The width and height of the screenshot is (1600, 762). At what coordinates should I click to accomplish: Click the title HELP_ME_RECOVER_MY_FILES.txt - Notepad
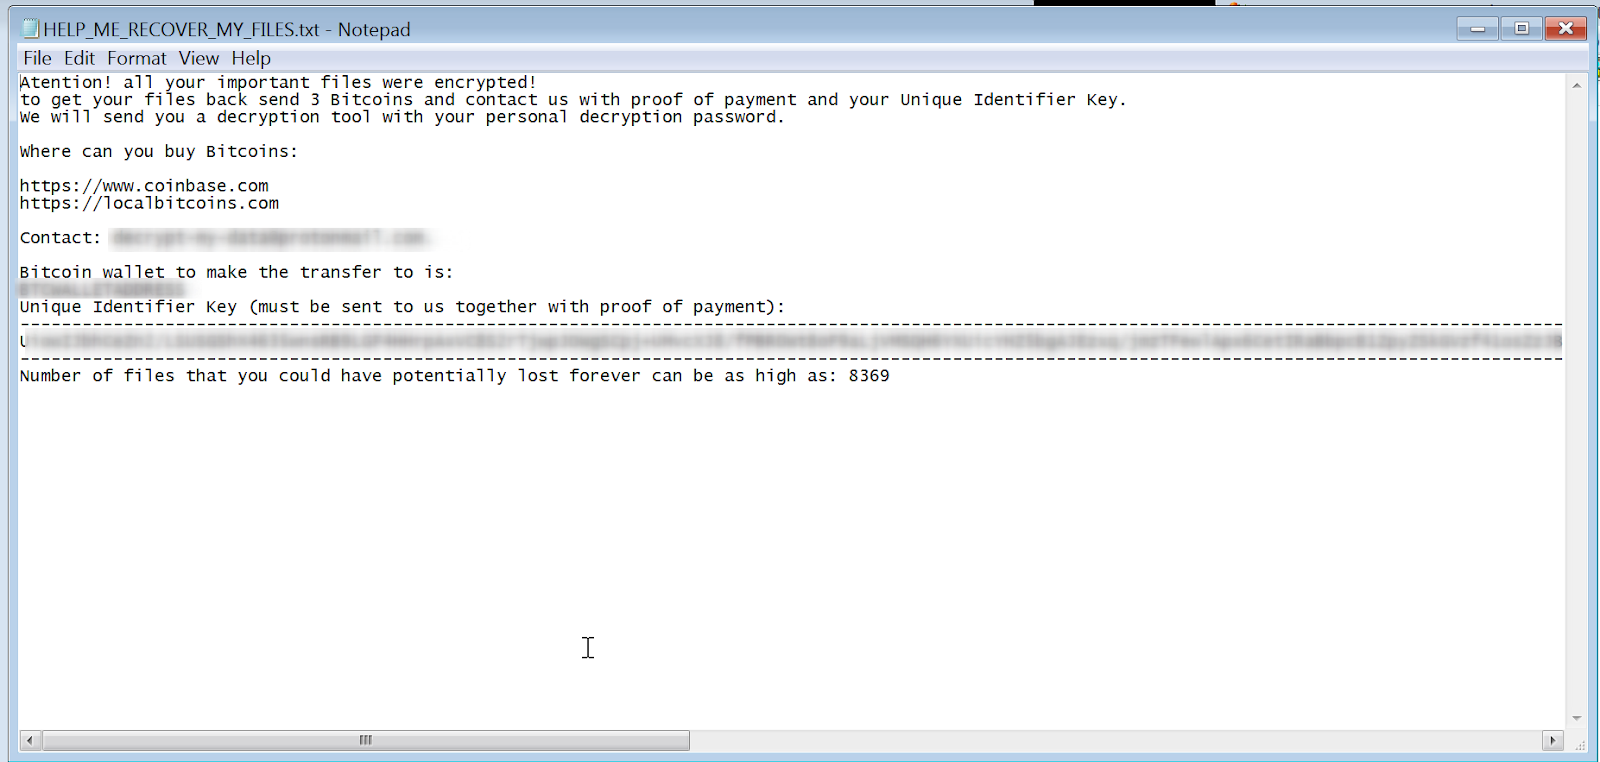click(x=227, y=29)
